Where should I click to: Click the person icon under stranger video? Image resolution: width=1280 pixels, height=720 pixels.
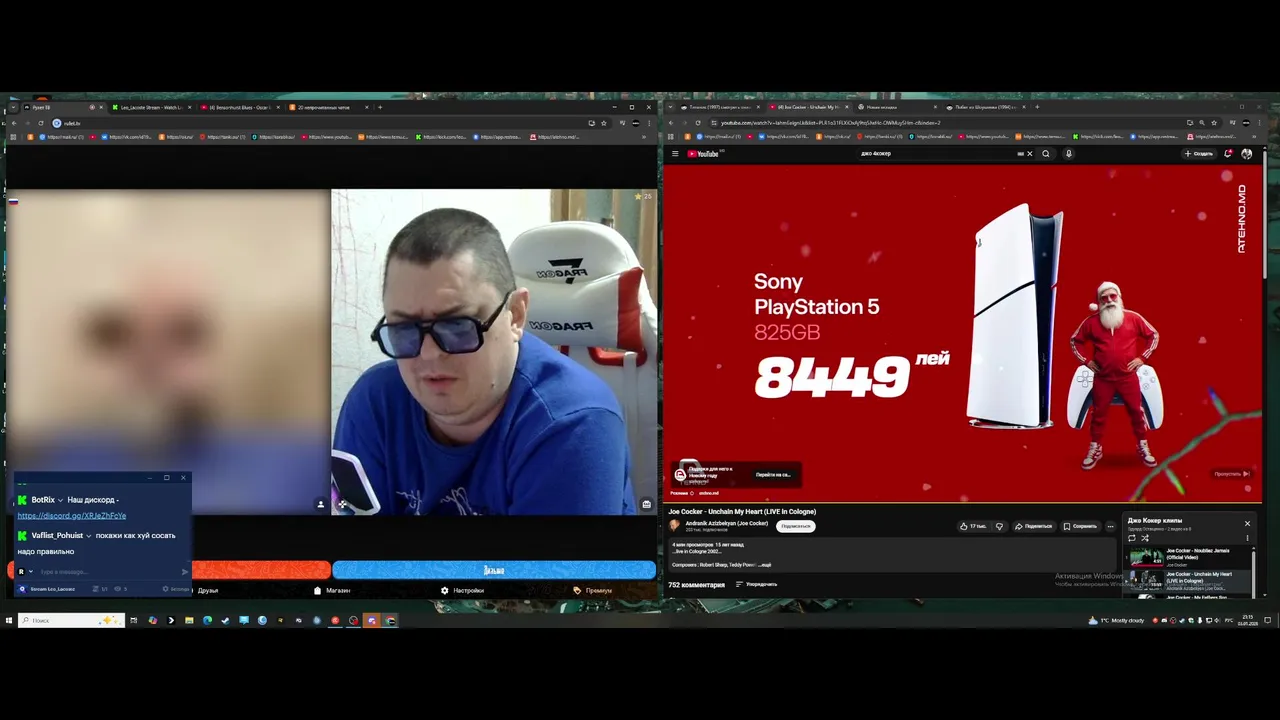(320, 504)
